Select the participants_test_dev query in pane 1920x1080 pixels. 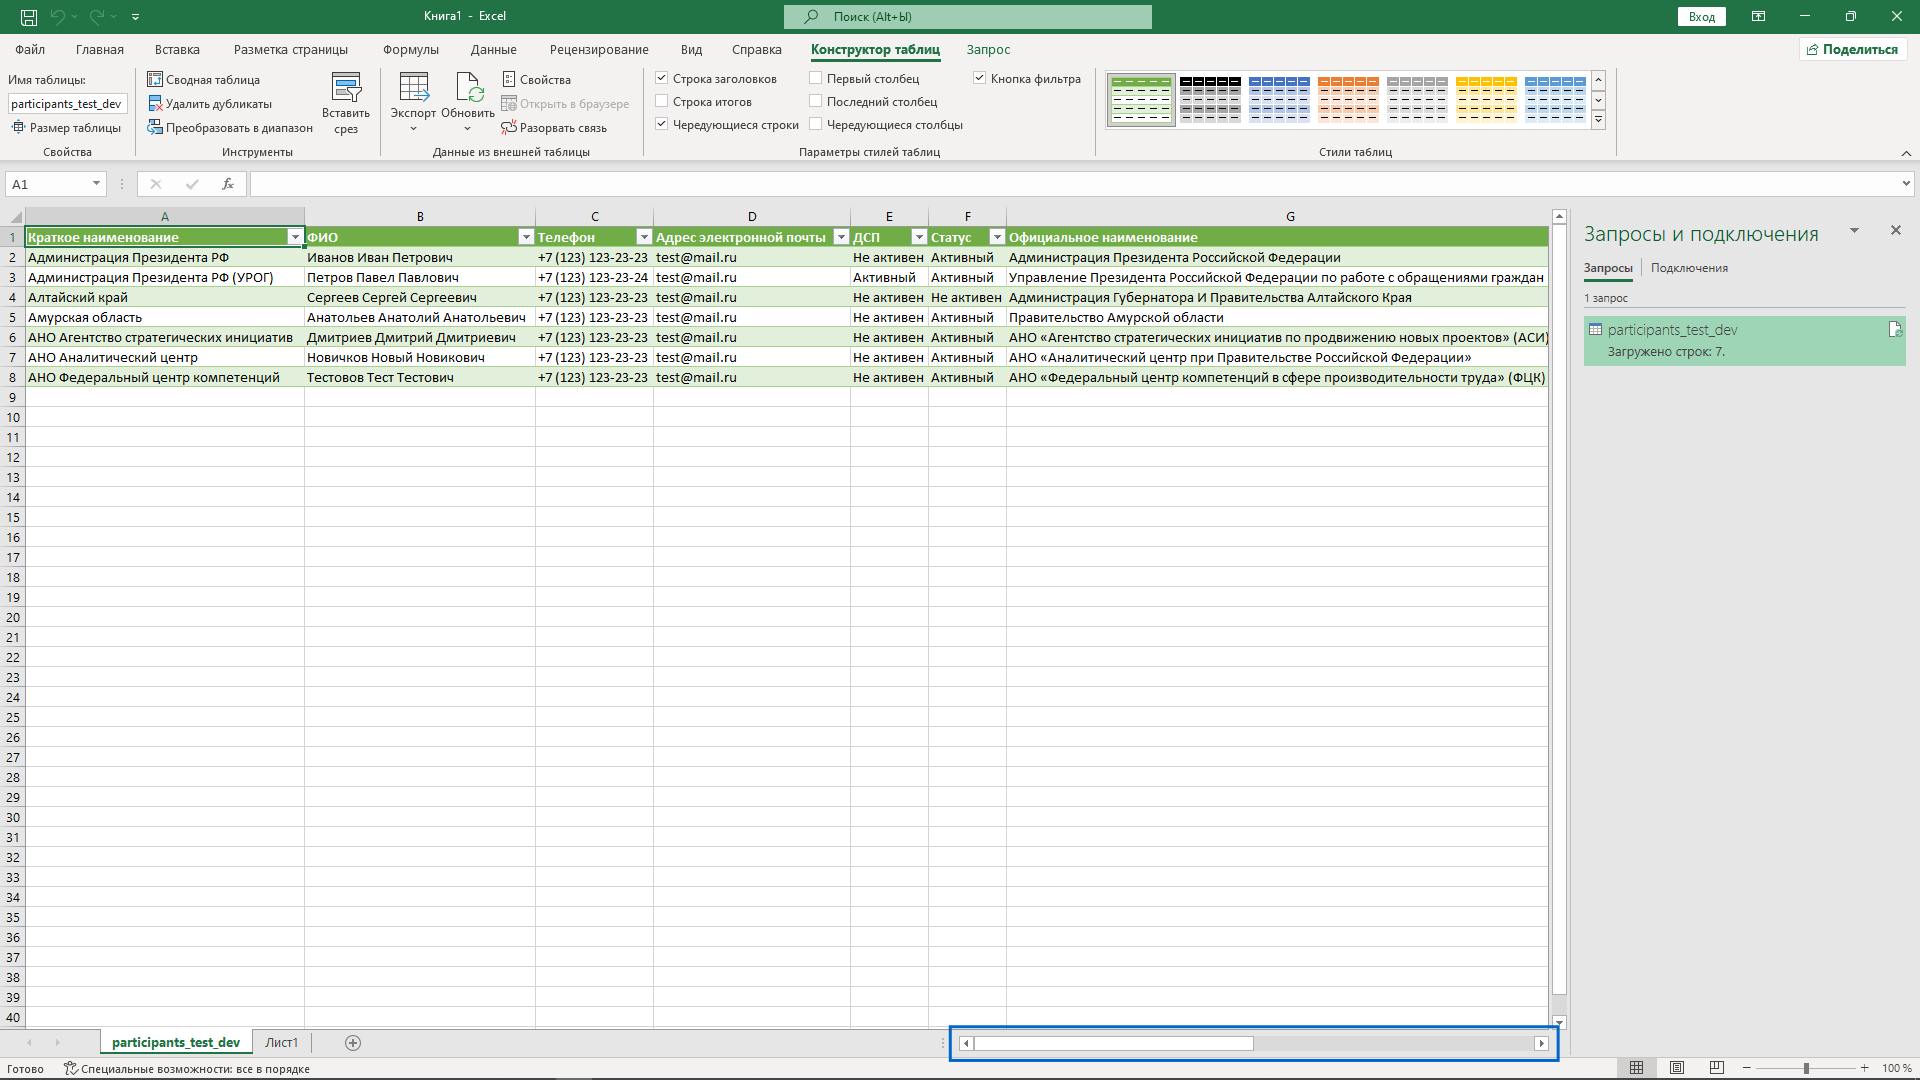point(1744,341)
